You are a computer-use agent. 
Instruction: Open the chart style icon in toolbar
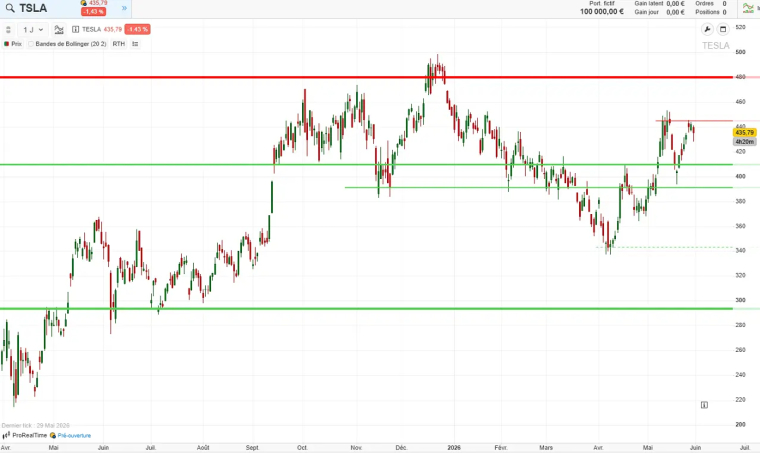(x=59, y=30)
